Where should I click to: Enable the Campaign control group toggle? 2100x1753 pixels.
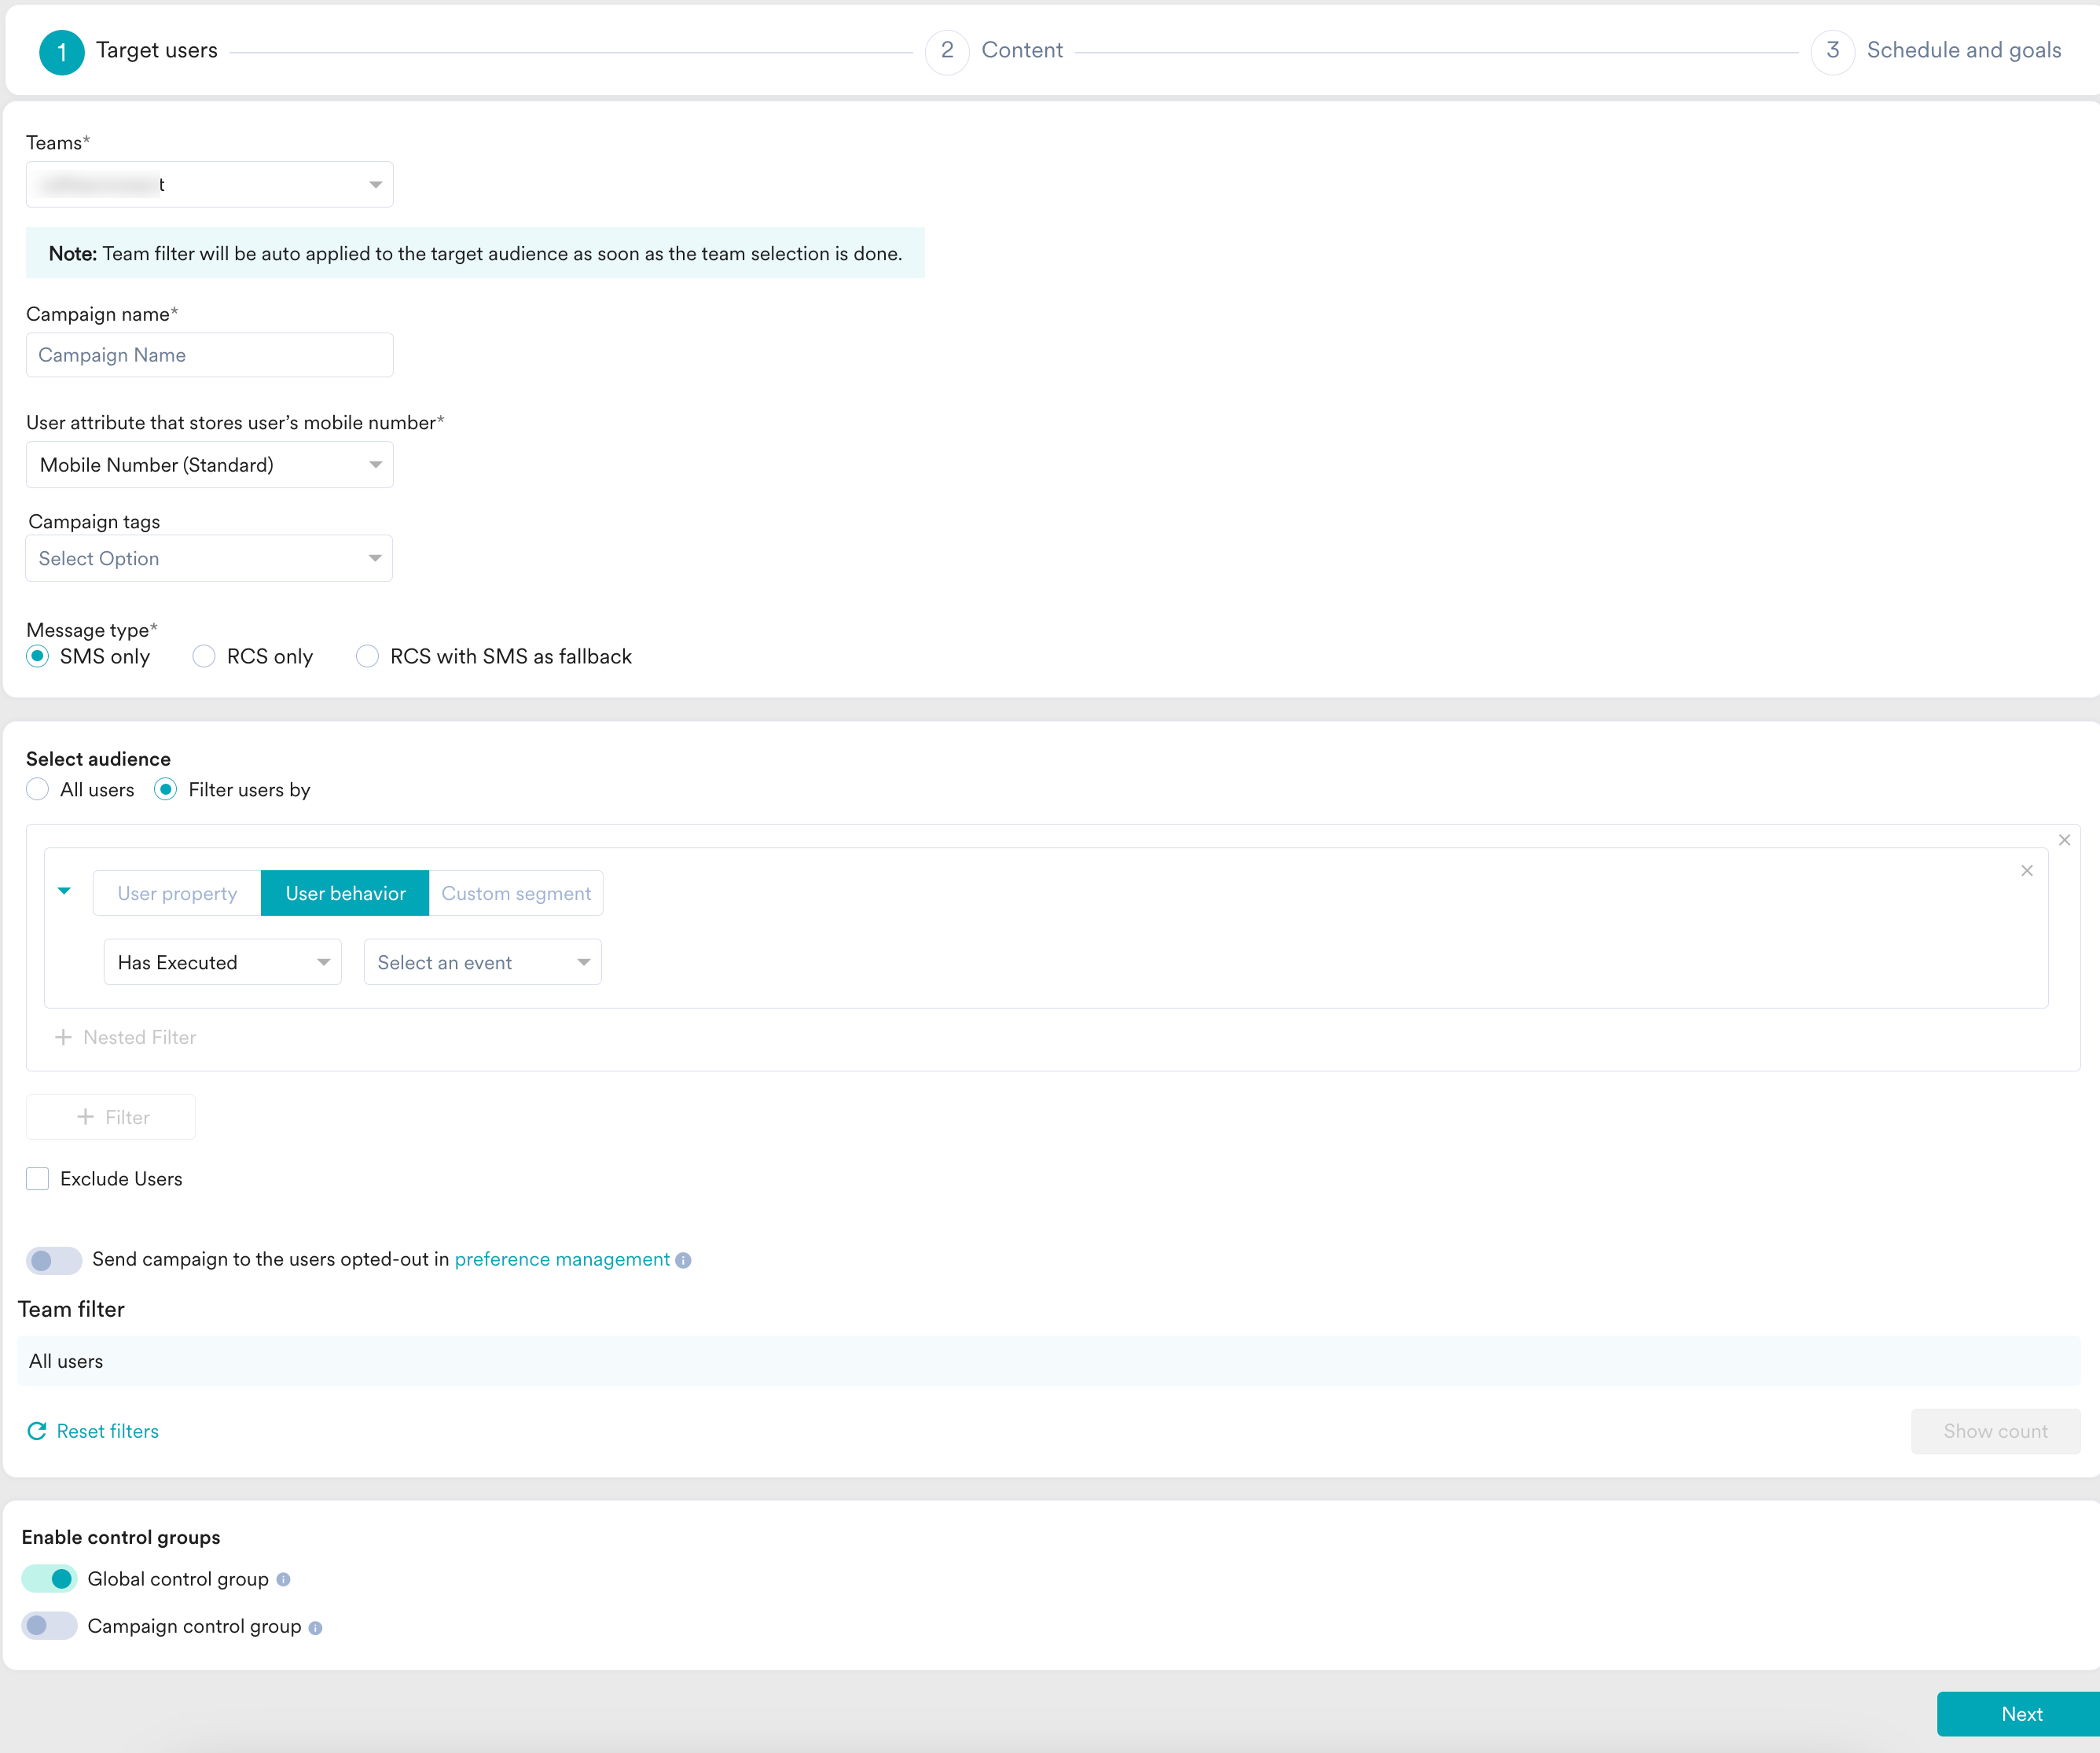tap(50, 1626)
